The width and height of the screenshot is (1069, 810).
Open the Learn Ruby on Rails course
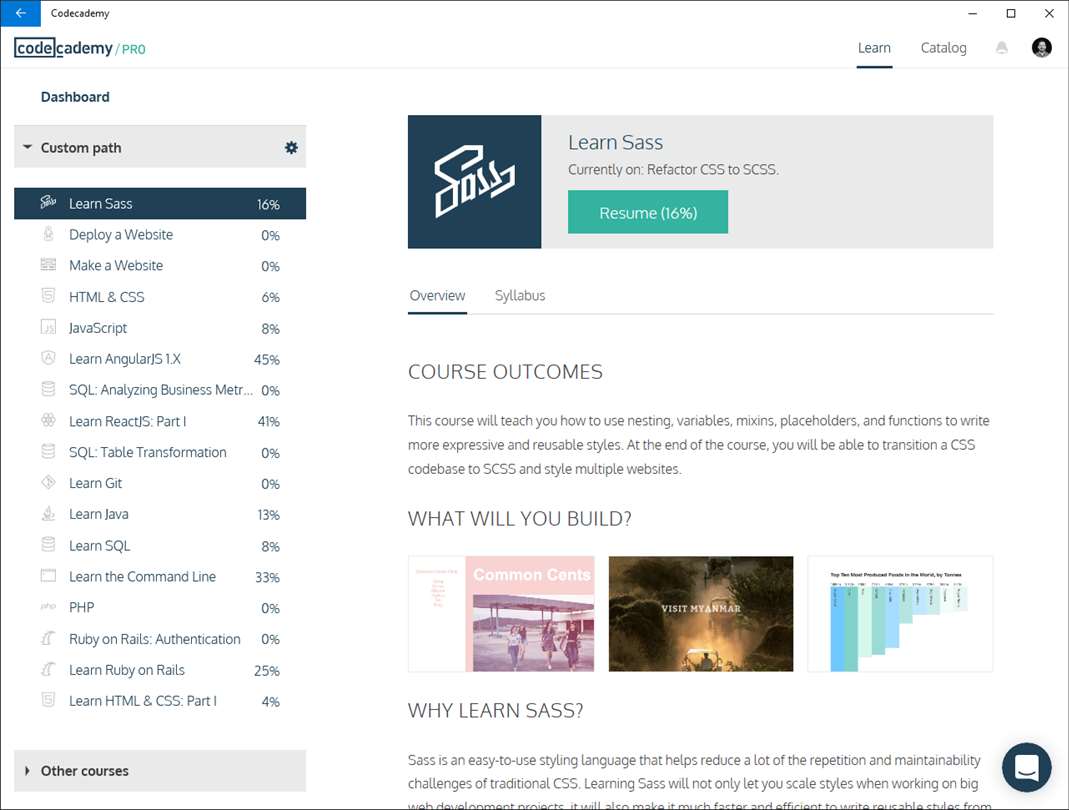pyautogui.click(x=160, y=670)
